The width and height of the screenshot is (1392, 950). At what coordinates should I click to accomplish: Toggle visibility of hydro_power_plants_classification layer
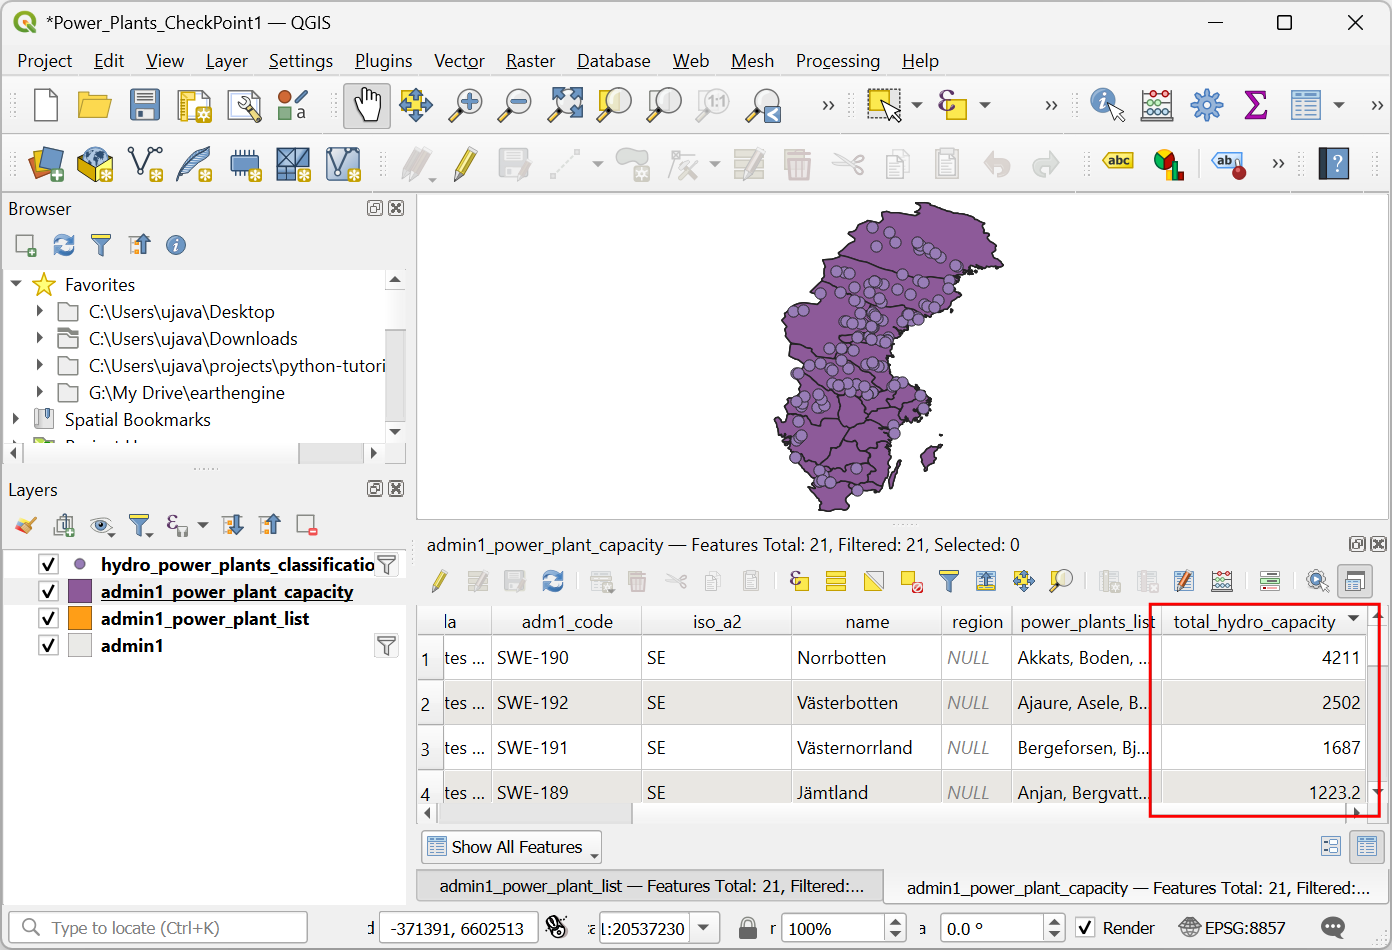(48, 565)
